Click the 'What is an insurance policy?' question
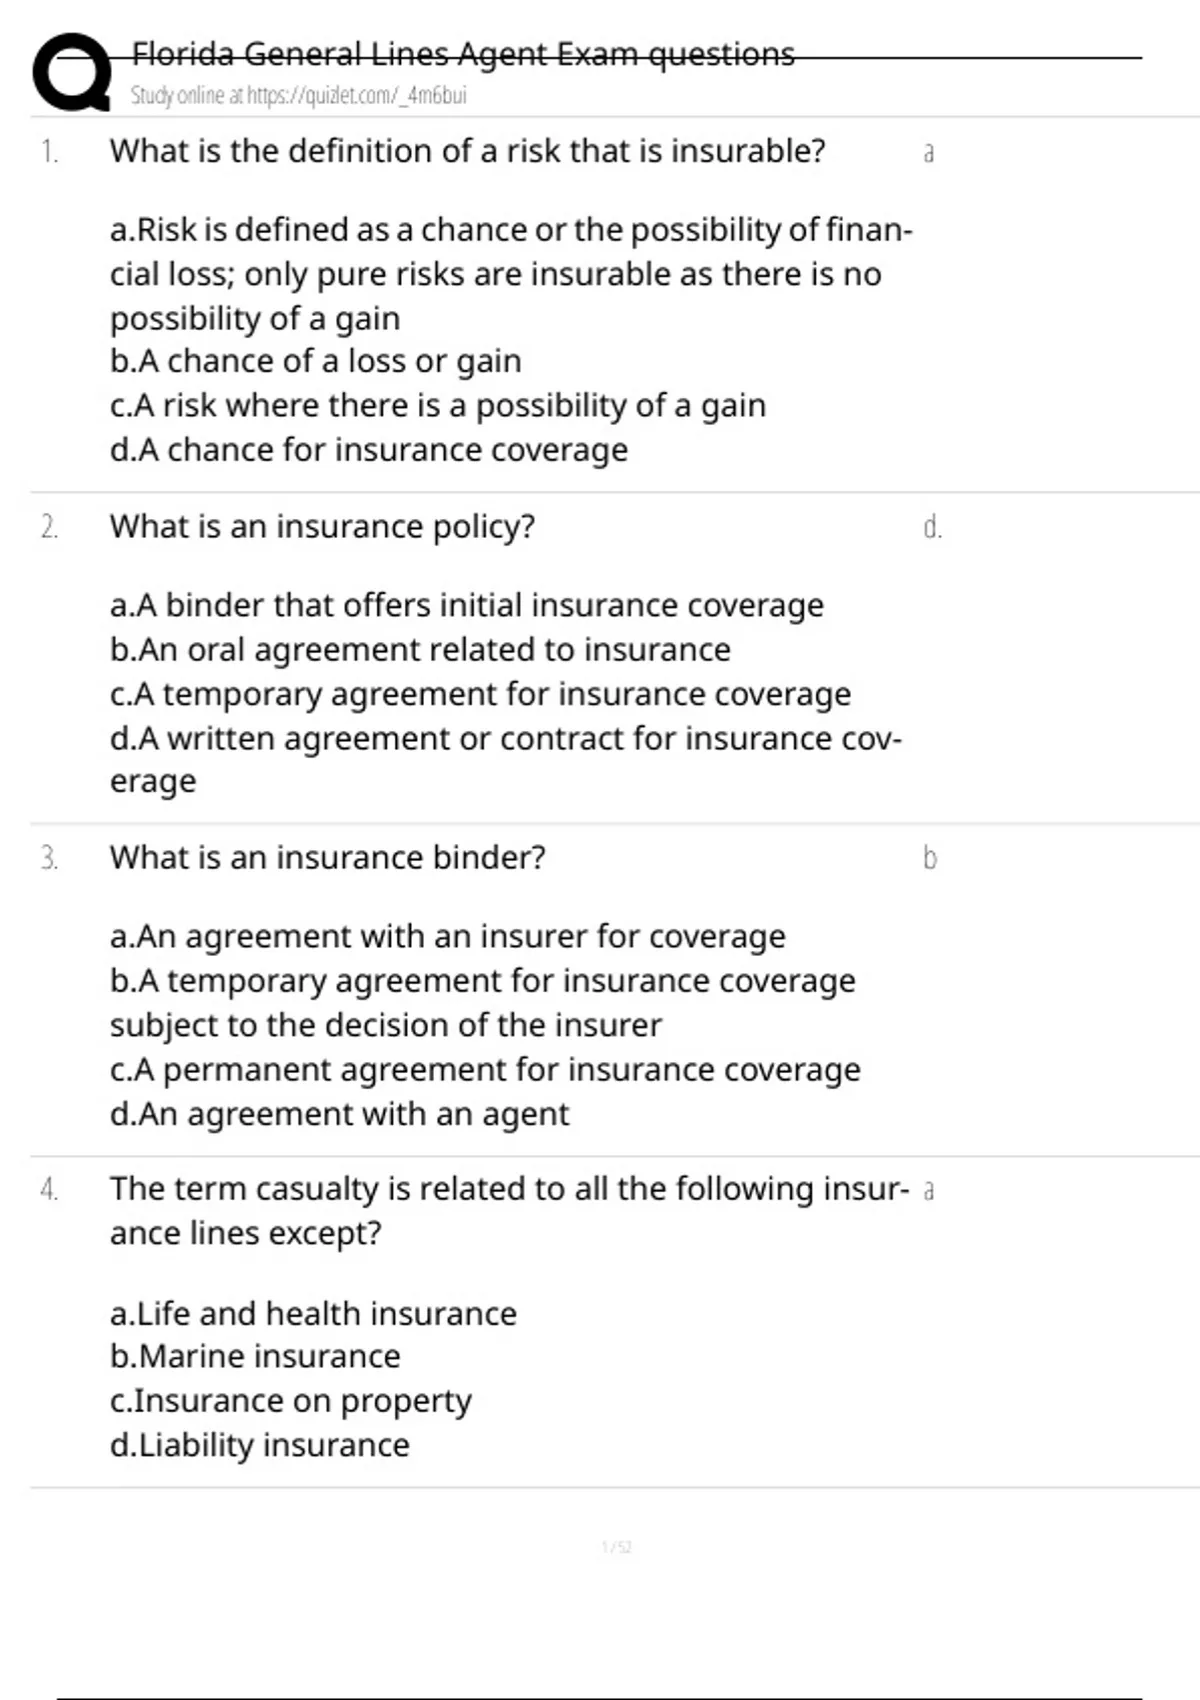Image resolution: width=1200 pixels, height=1700 pixels. 322,527
